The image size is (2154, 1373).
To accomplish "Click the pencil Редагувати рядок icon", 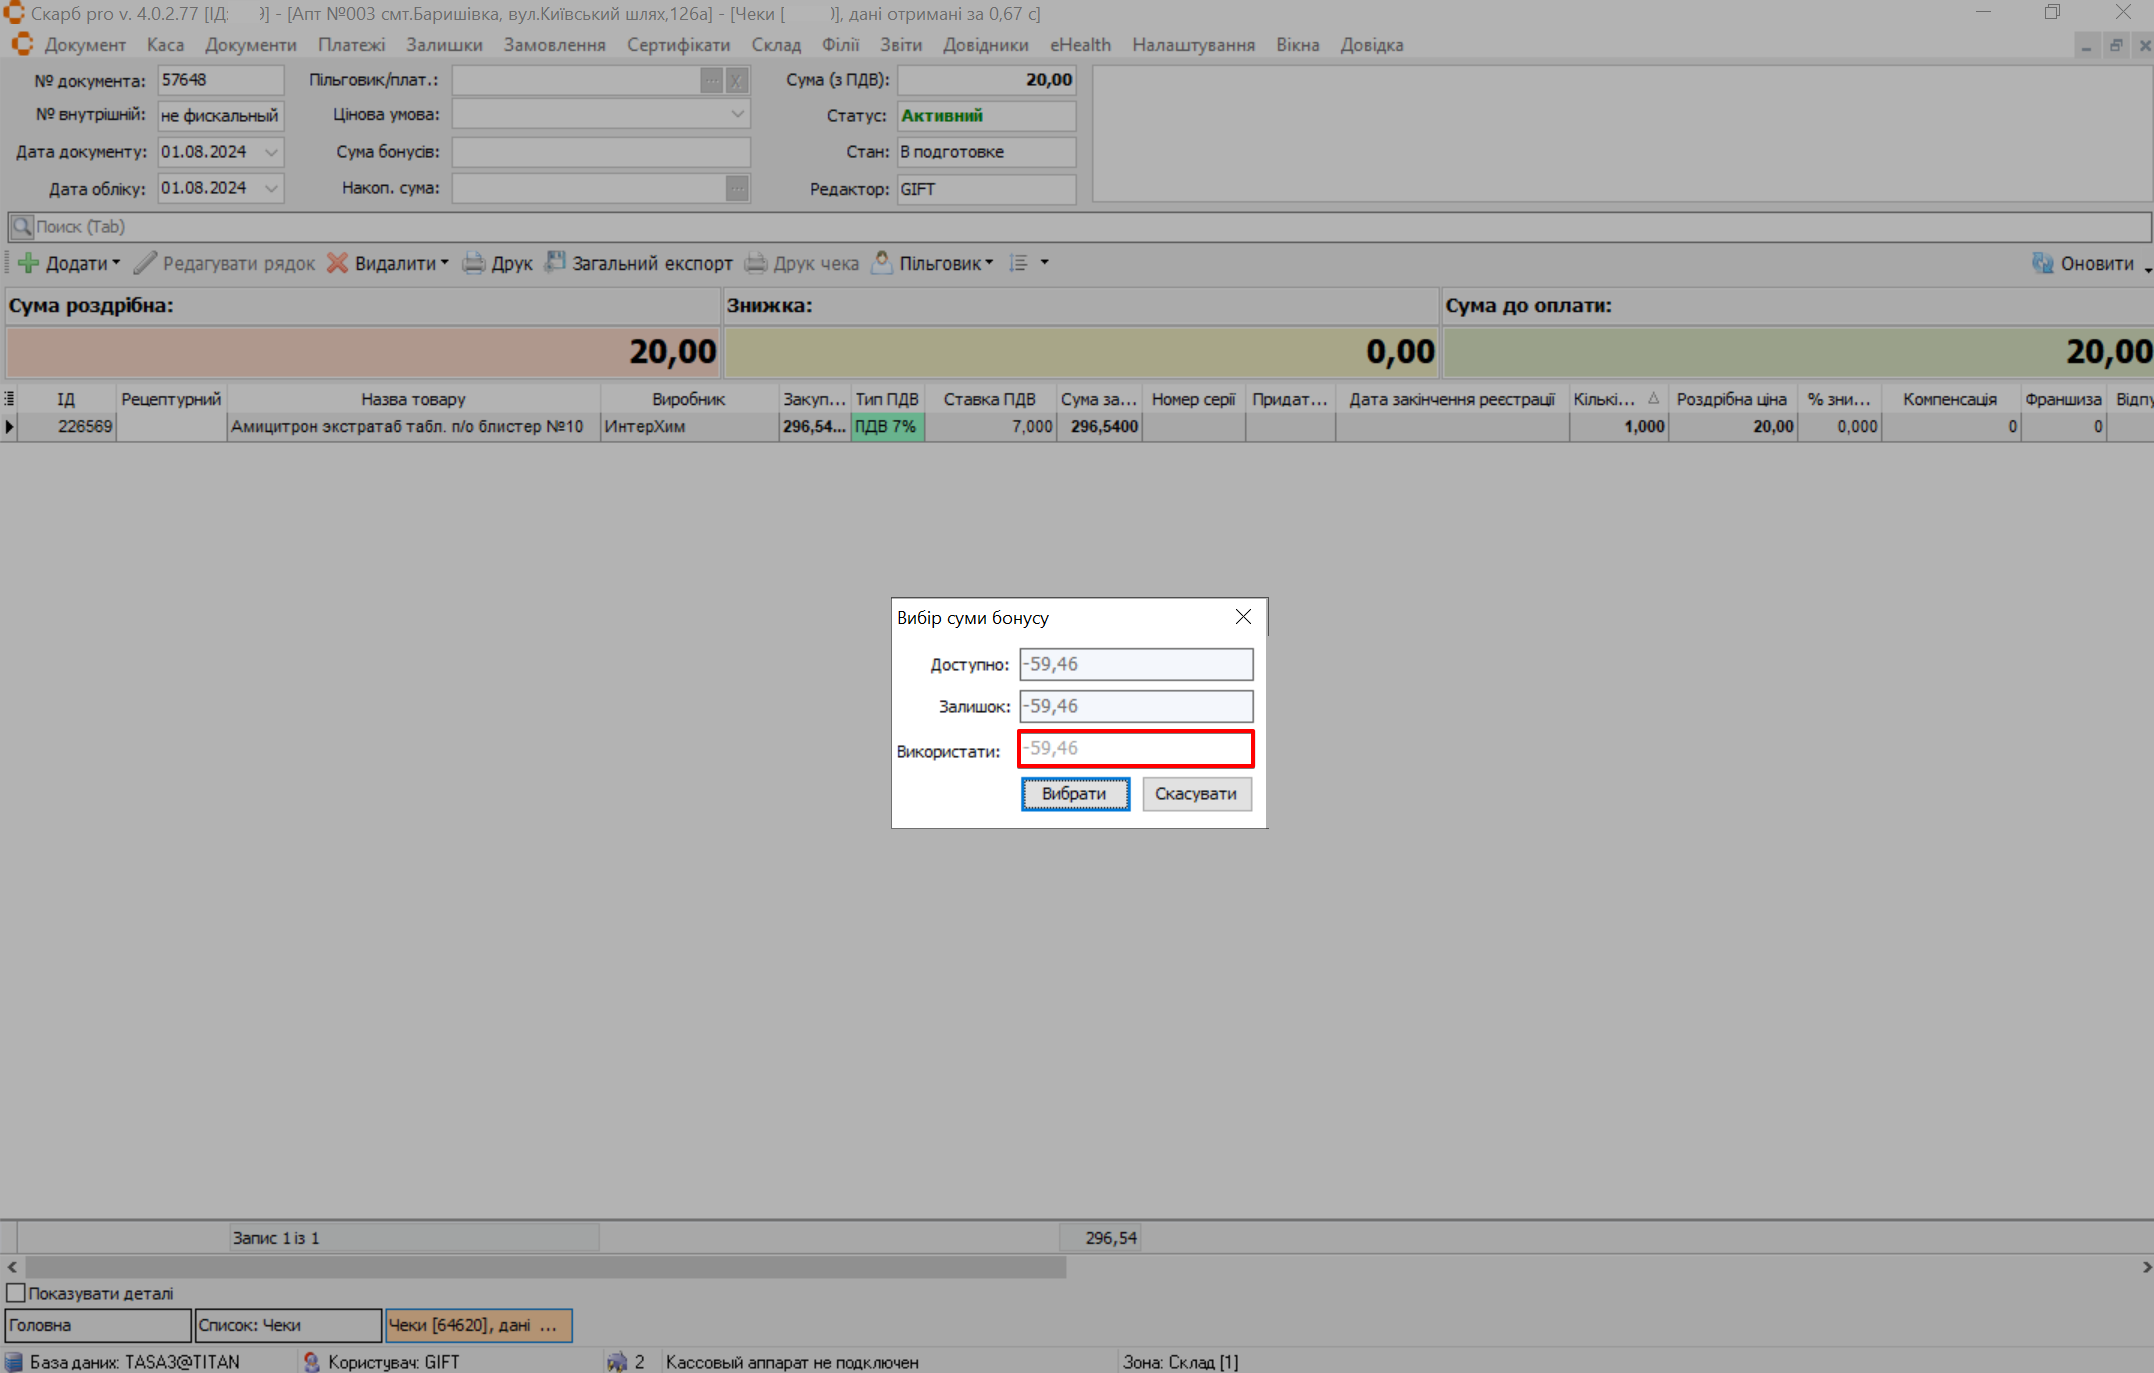I will [146, 263].
